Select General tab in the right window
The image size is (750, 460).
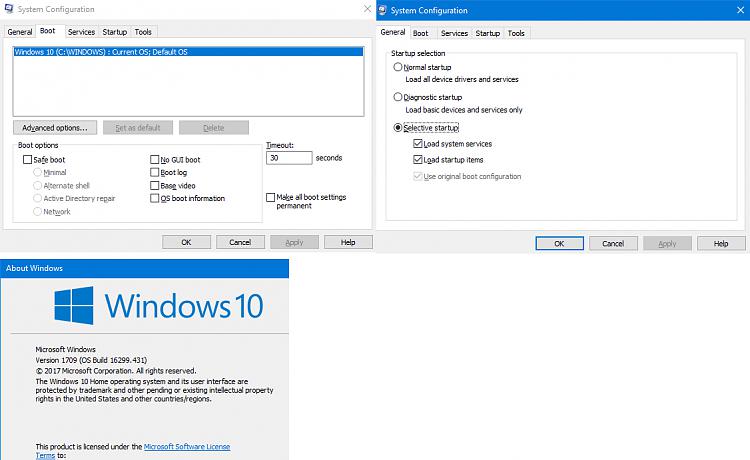pyautogui.click(x=393, y=32)
